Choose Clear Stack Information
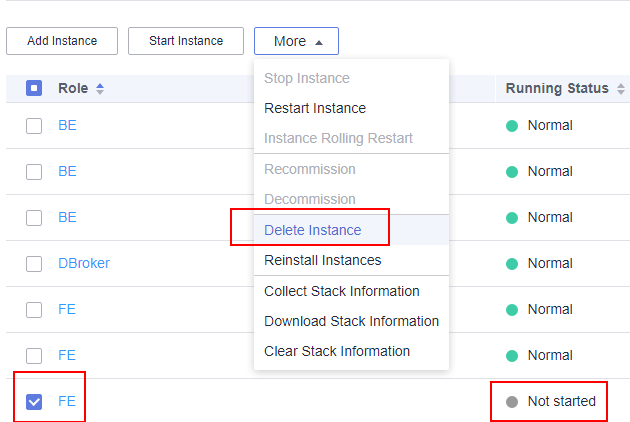This screenshot has height=422, width=630. pyautogui.click(x=336, y=351)
